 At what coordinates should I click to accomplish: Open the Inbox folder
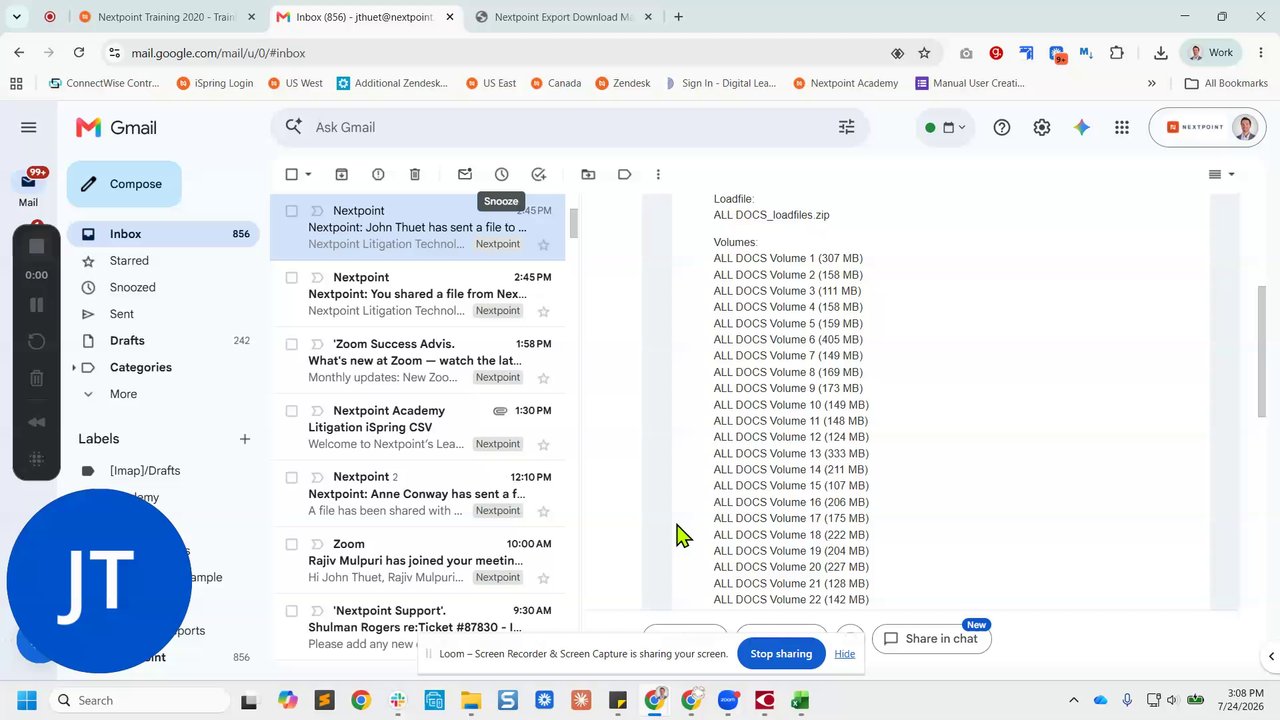[164, 234]
